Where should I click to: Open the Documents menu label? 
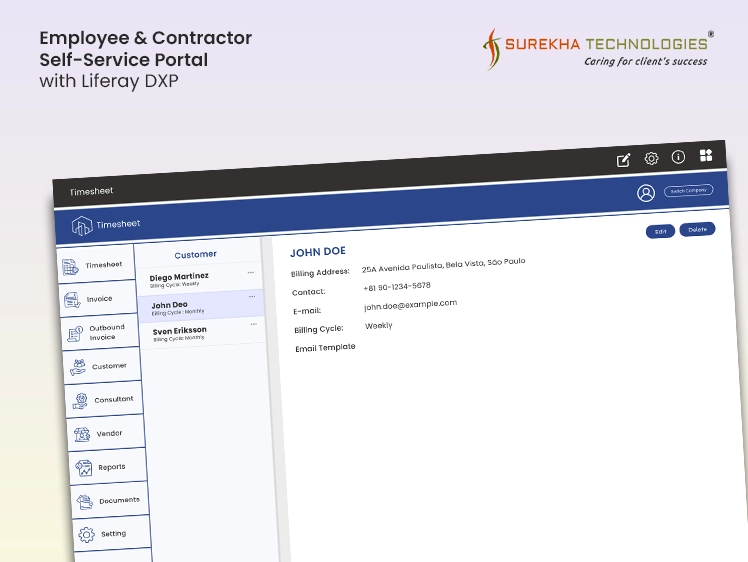tap(119, 500)
